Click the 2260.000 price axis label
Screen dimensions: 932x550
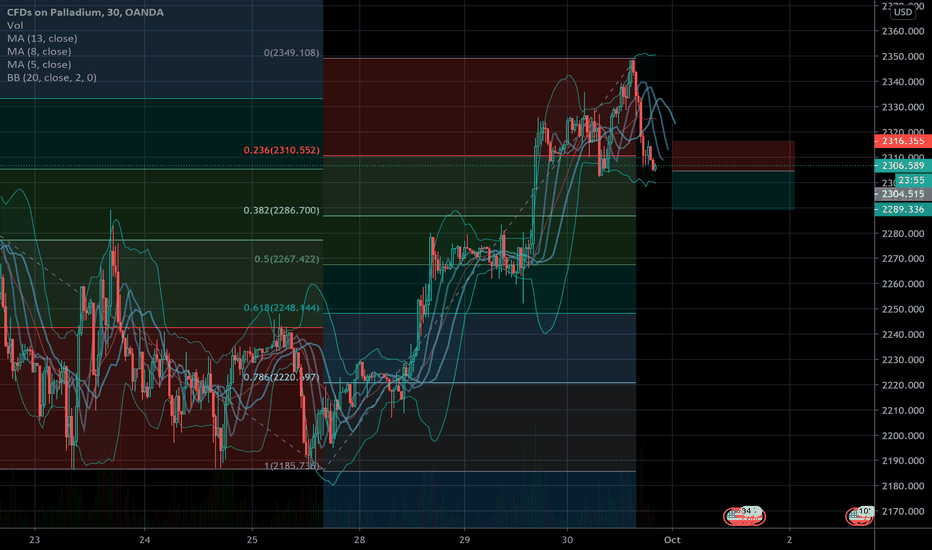tap(903, 284)
